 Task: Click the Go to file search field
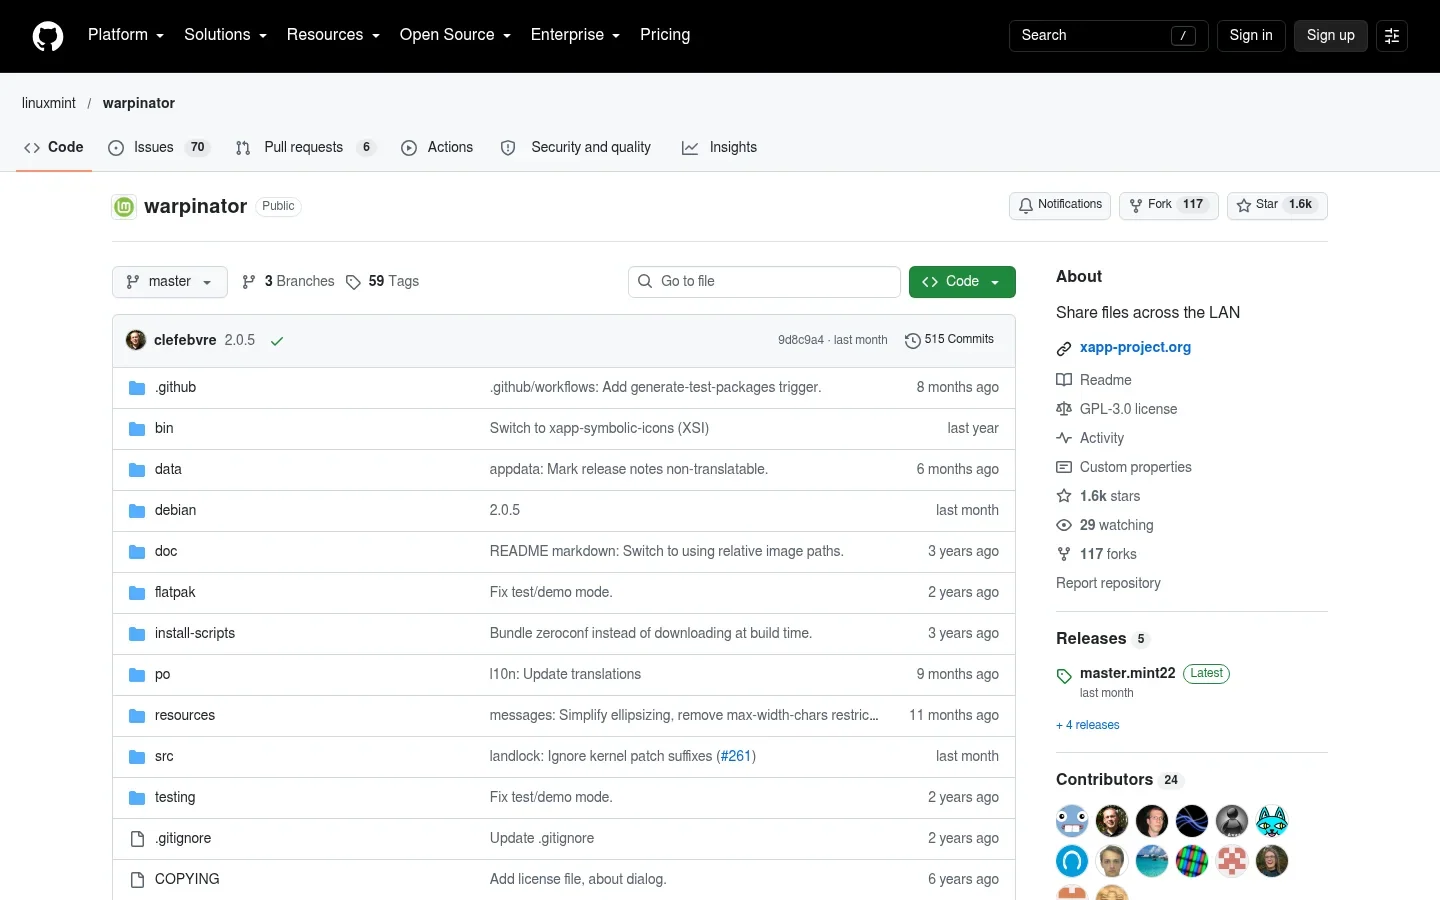click(764, 282)
